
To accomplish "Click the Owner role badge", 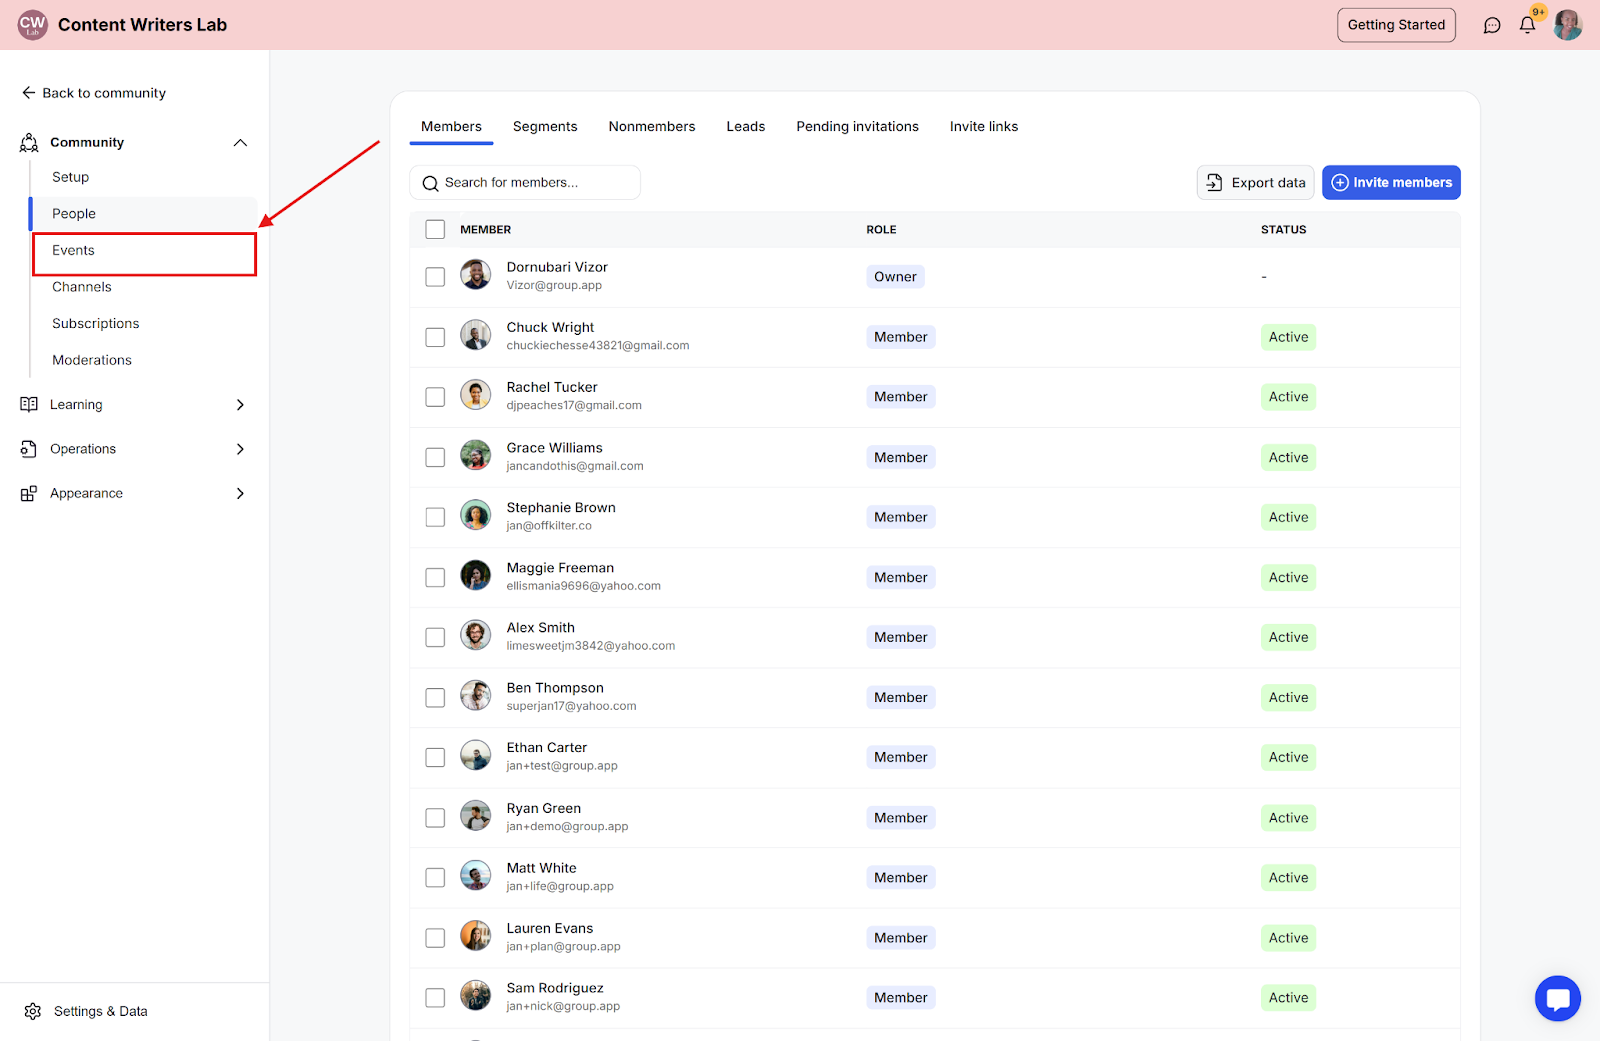I will click(895, 277).
